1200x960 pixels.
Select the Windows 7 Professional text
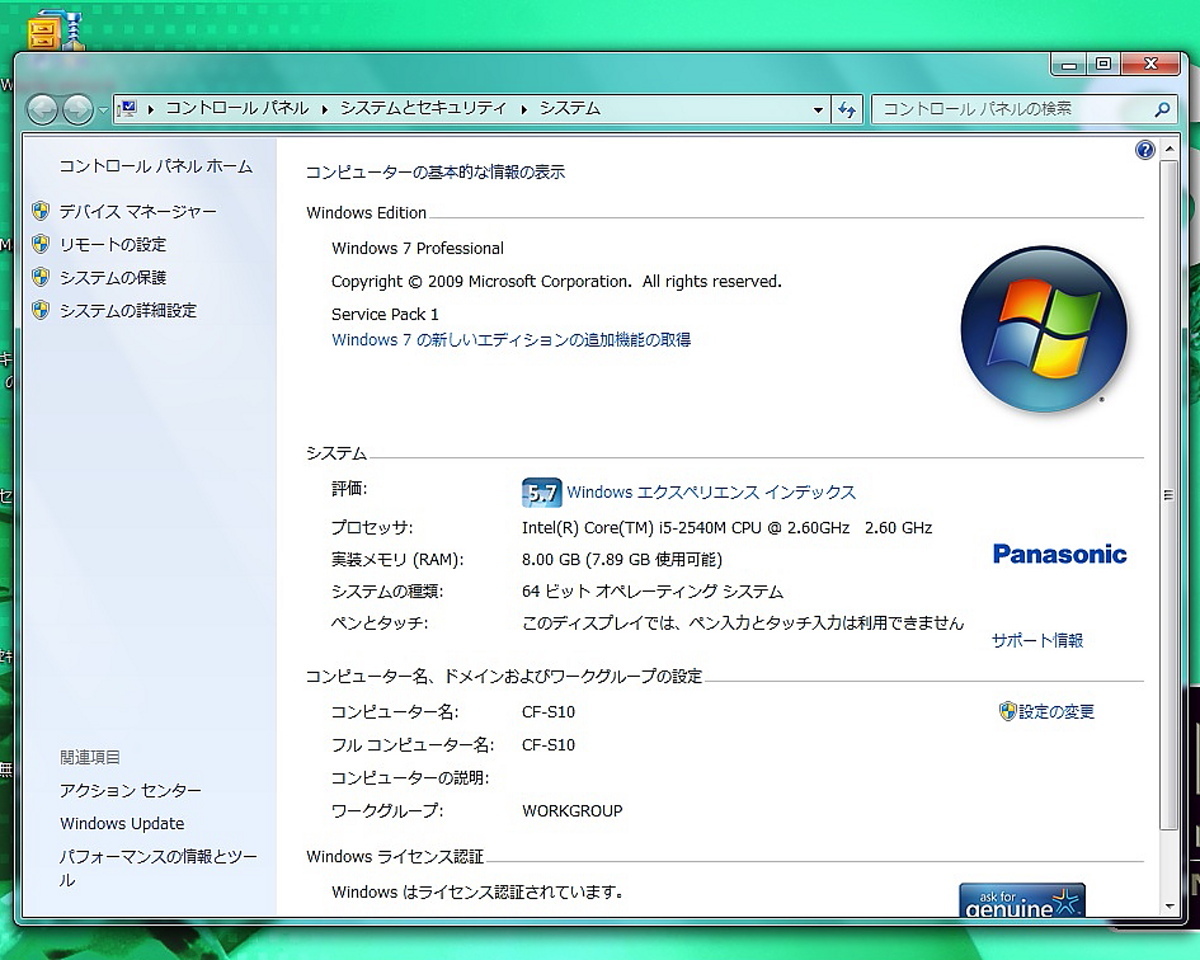(418, 248)
